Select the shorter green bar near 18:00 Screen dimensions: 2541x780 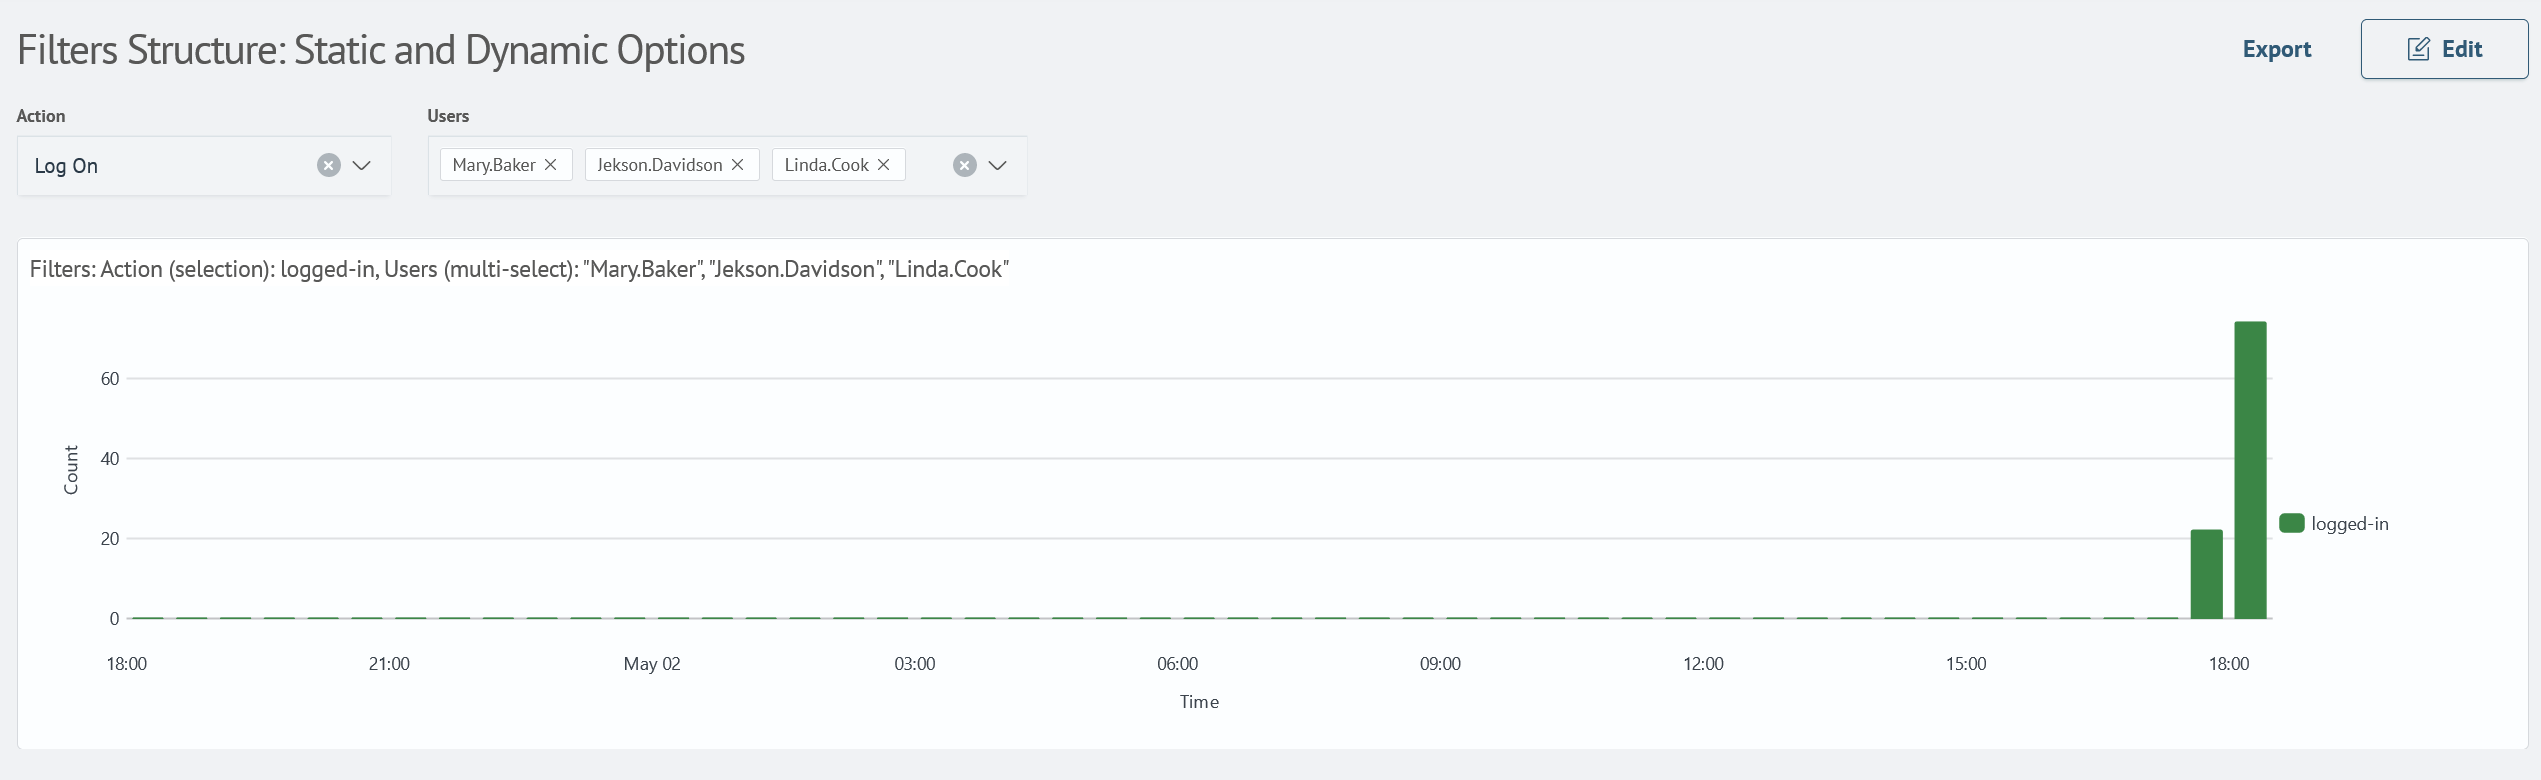2206,574
